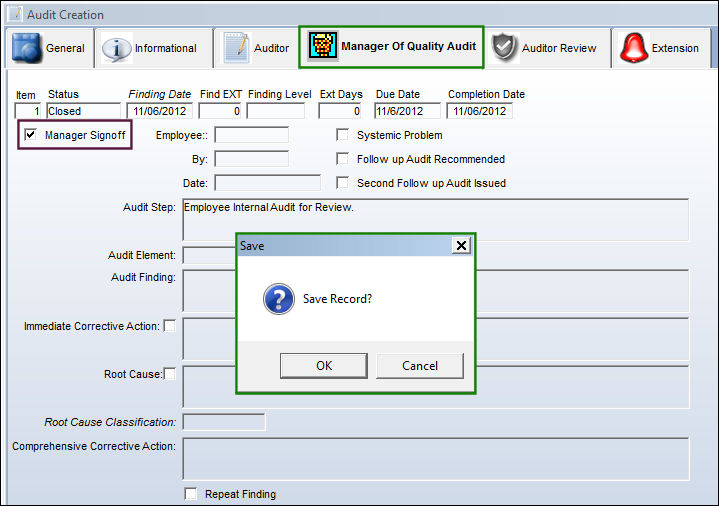Click the Informational tab info icon

[x=116, y=49]
